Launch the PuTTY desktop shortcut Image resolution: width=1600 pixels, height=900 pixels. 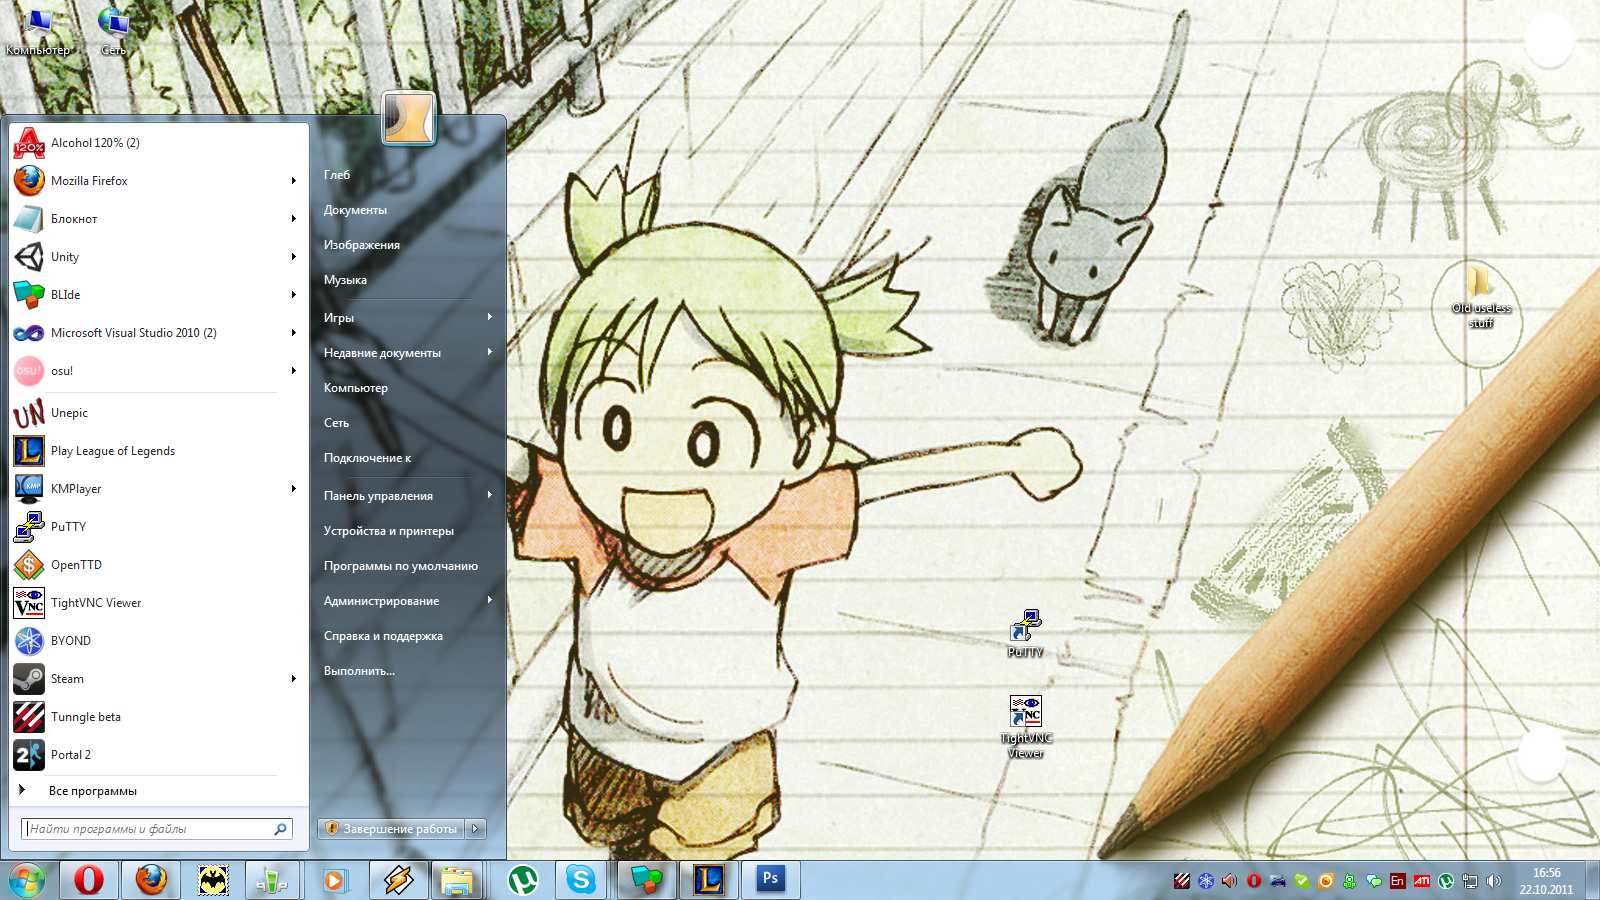pyautogui.click(x=1025, y=632)
